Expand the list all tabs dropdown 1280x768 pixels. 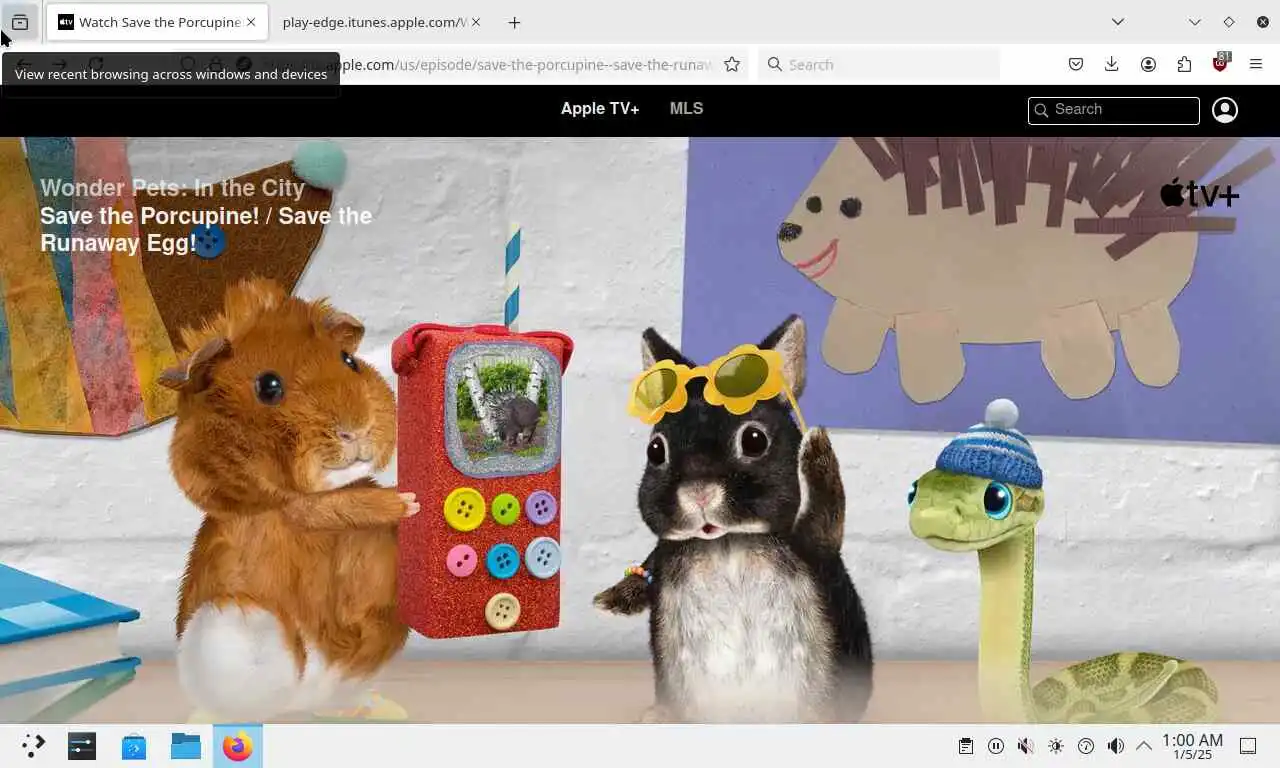pos(1118,22)
